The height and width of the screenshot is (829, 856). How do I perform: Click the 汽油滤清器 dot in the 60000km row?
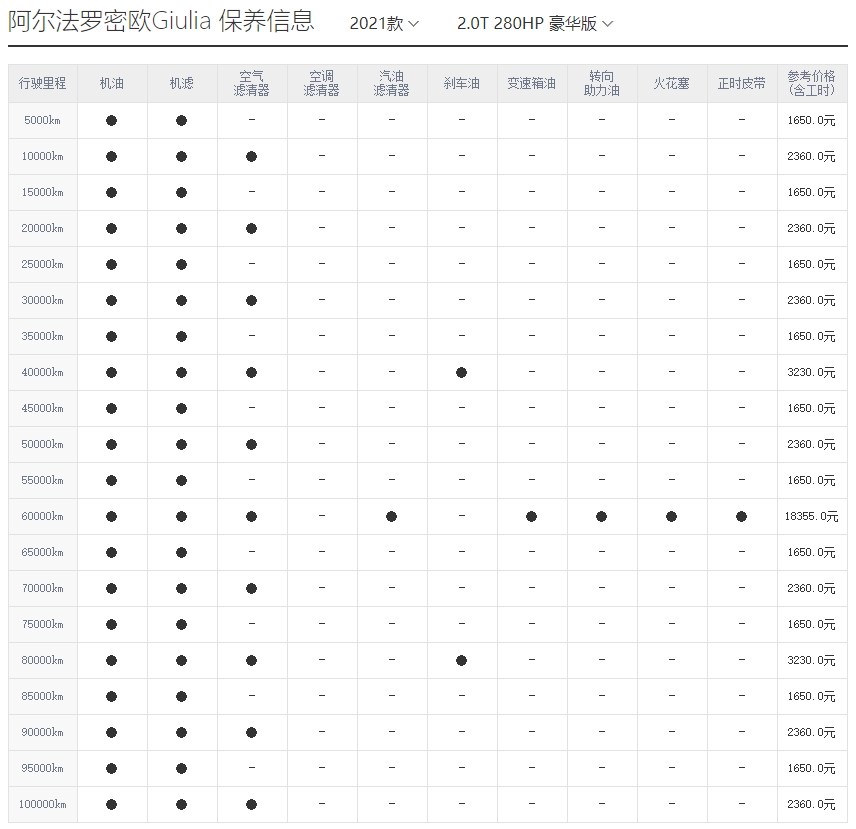(x=391, y=517)
